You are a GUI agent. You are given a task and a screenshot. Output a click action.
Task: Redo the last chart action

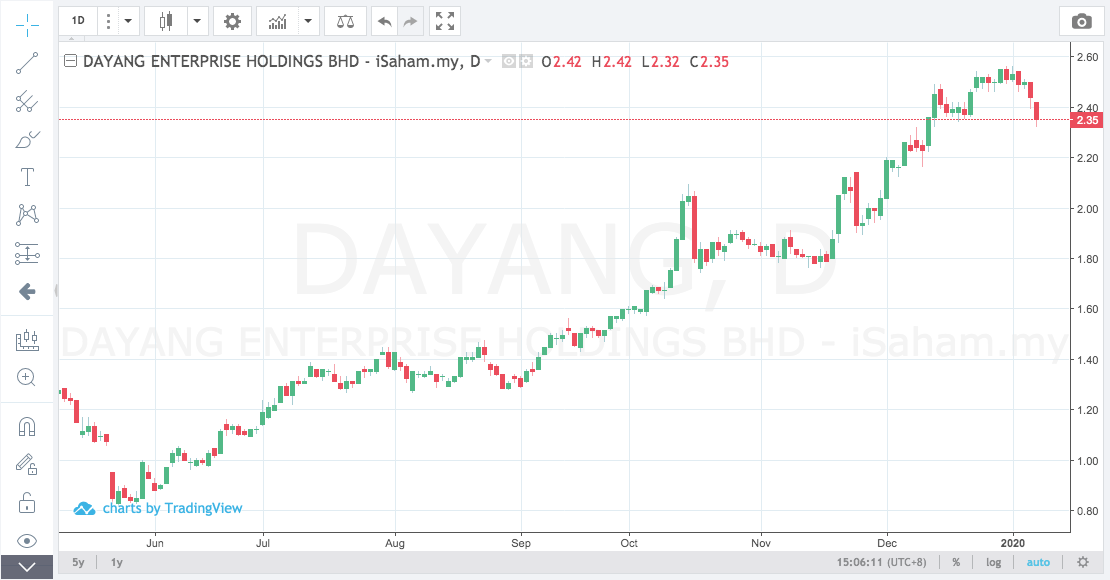click(410, 21)
